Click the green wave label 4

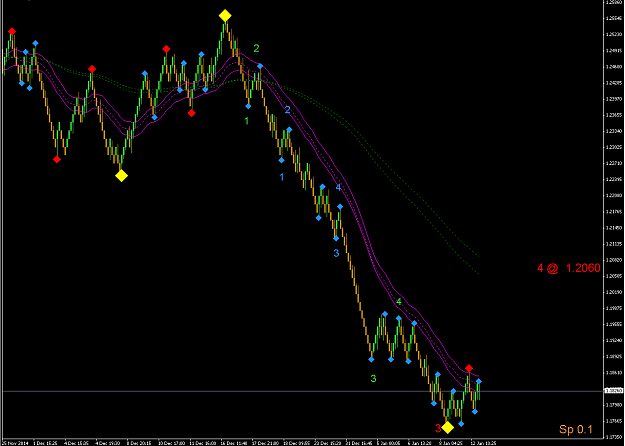[x=399, y=302]
